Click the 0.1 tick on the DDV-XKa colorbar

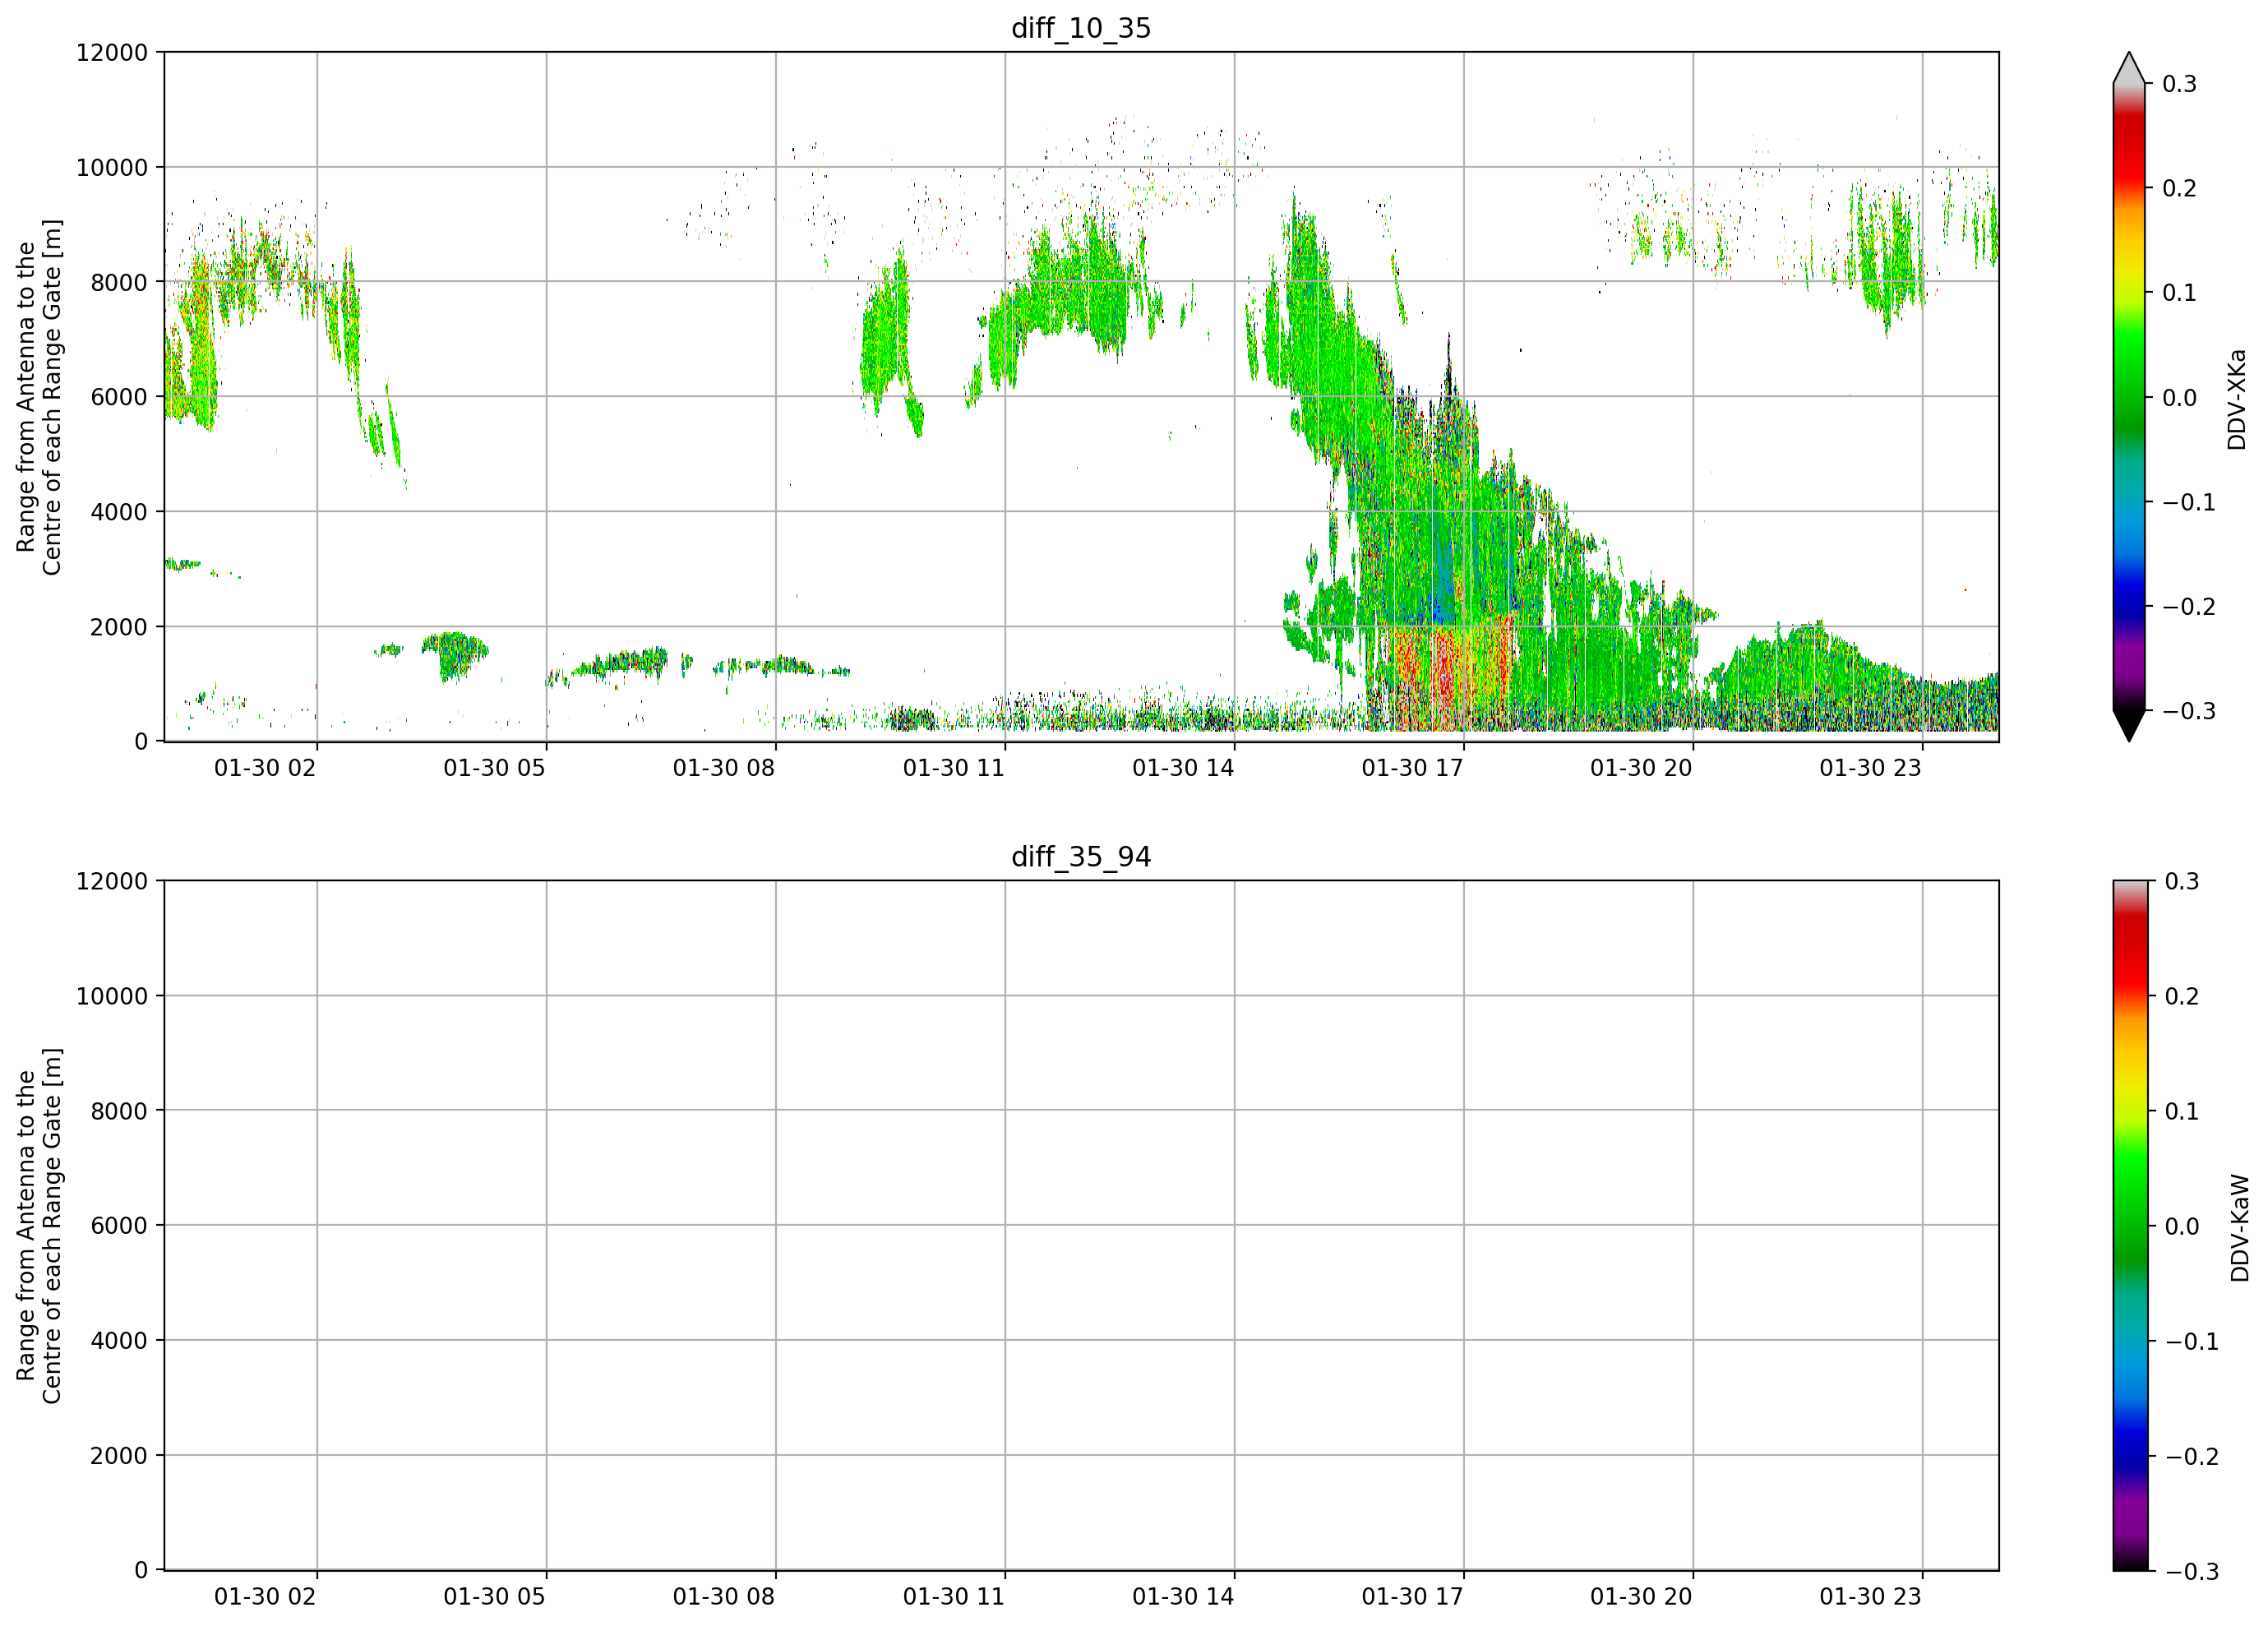point(2179,293)
